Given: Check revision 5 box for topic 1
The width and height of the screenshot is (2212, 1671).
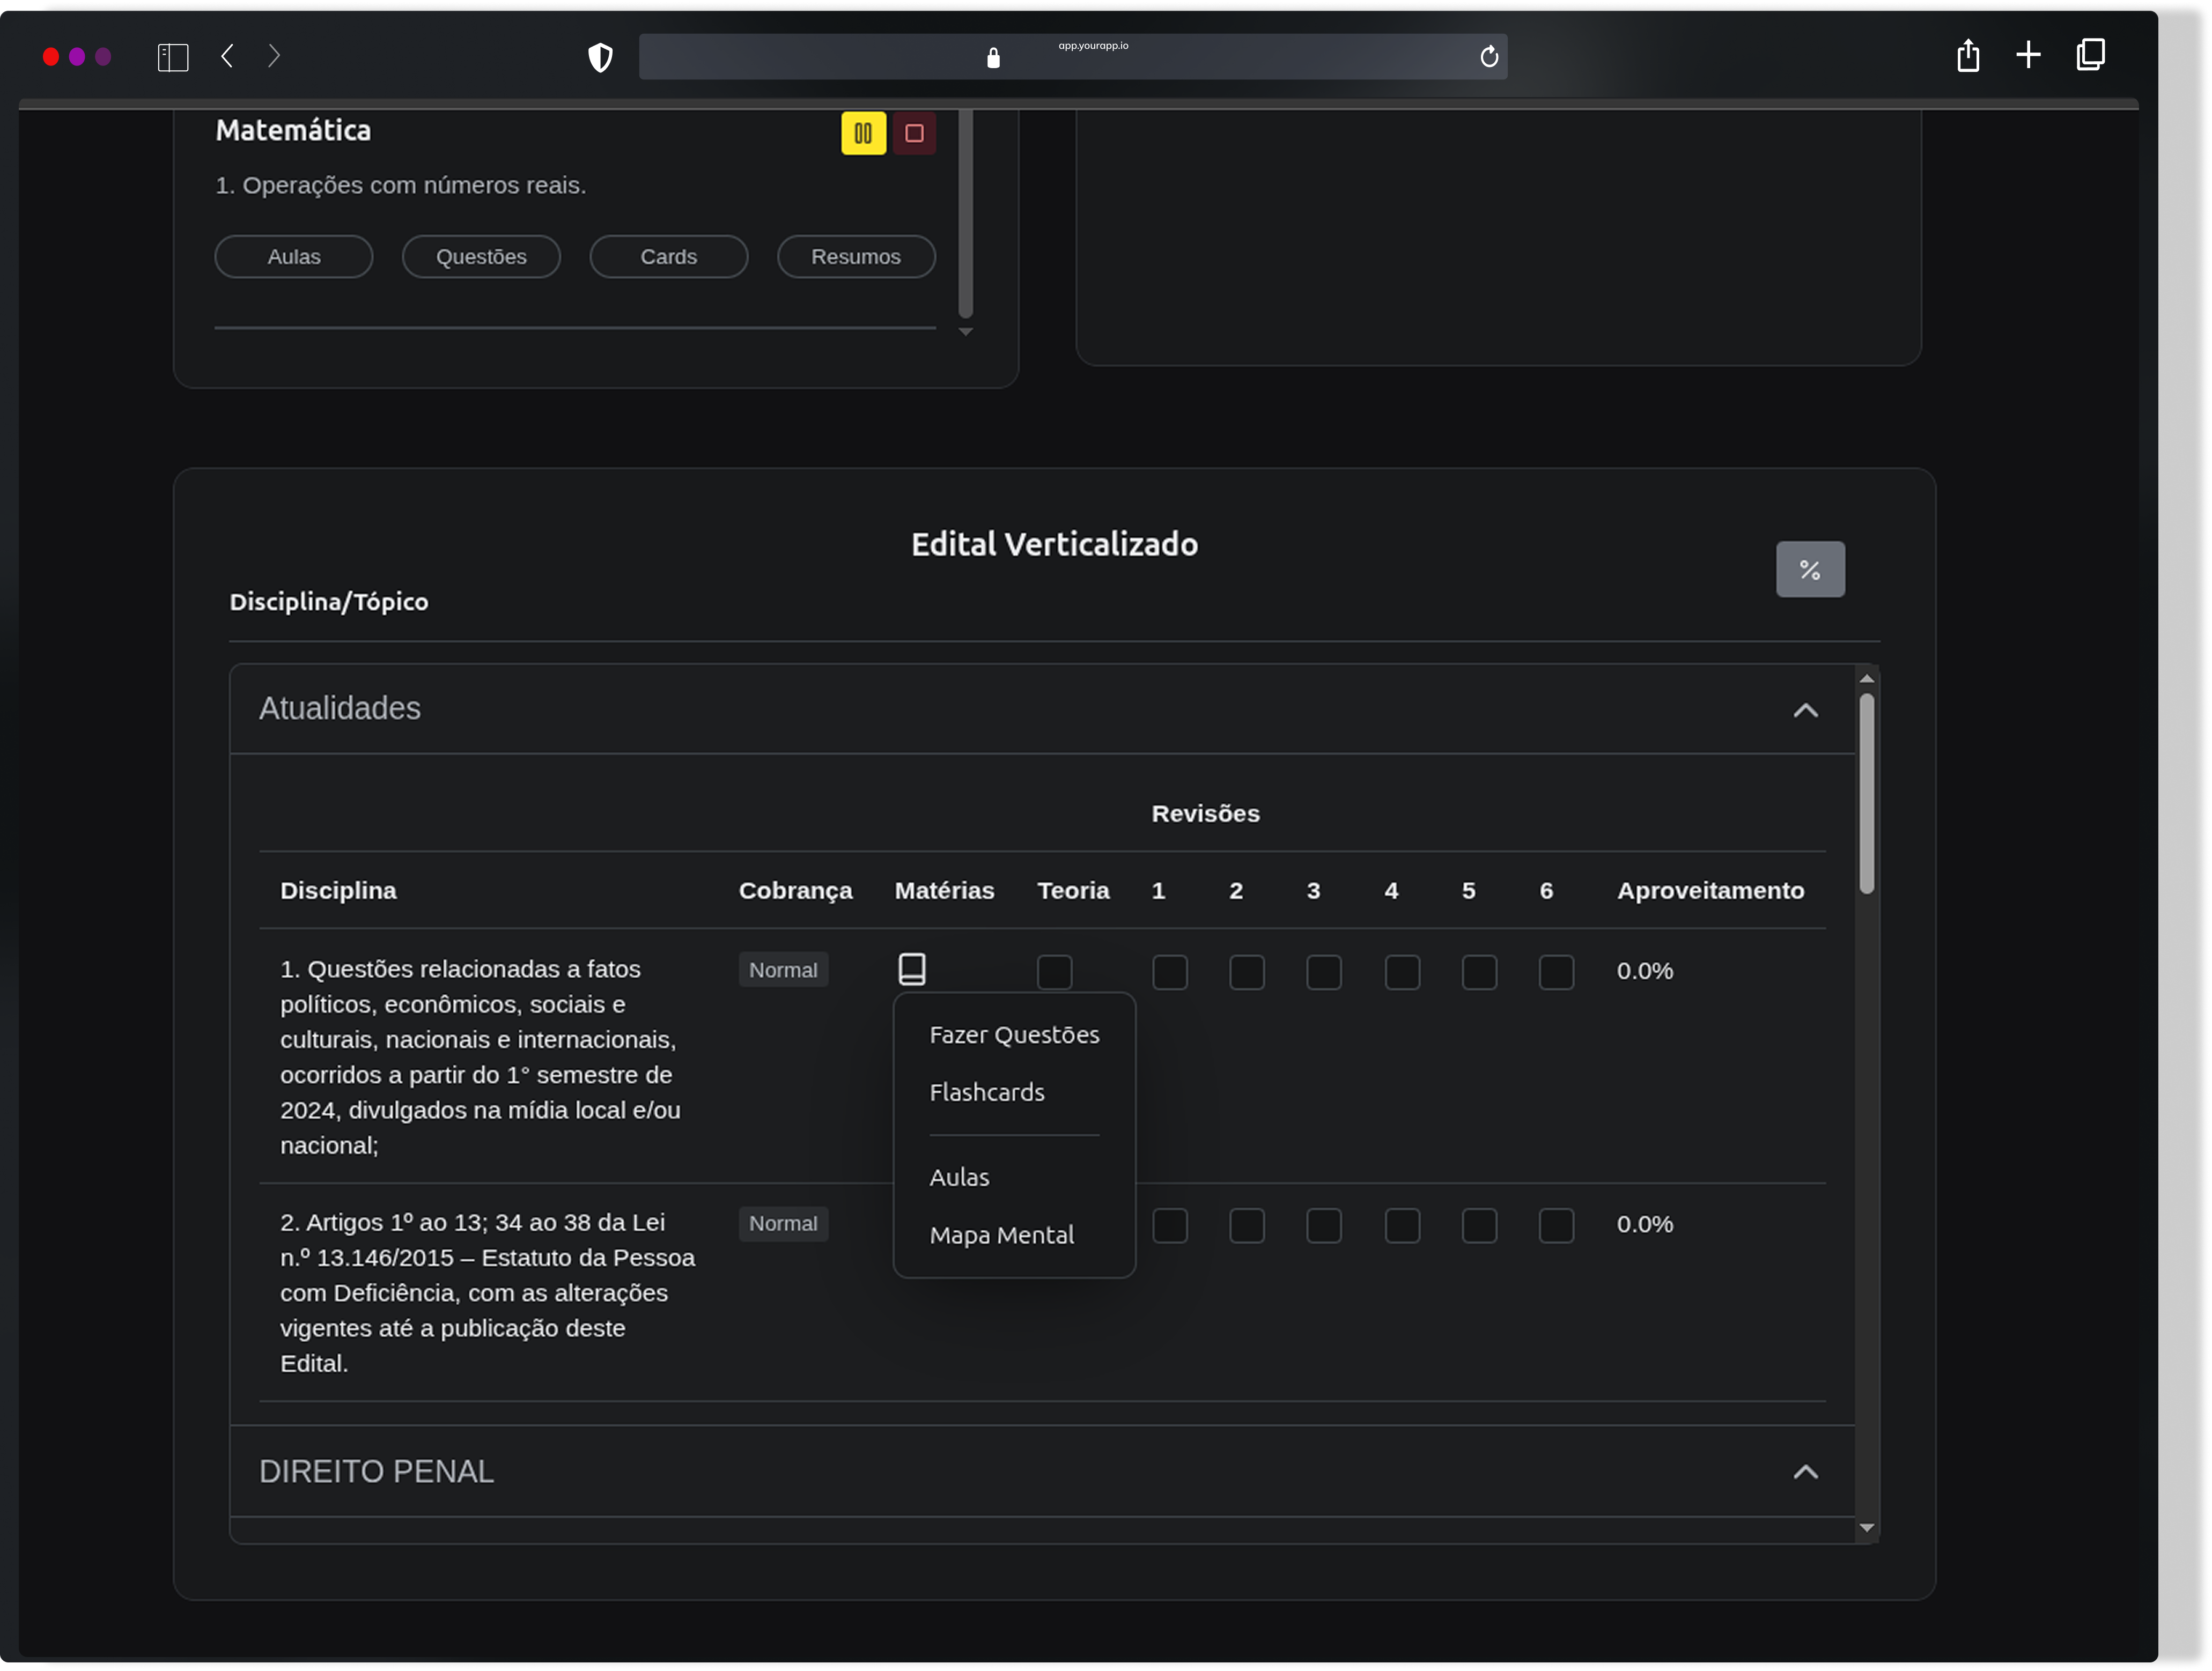Looking at the screenshot, I should [x=1479, y=972].
